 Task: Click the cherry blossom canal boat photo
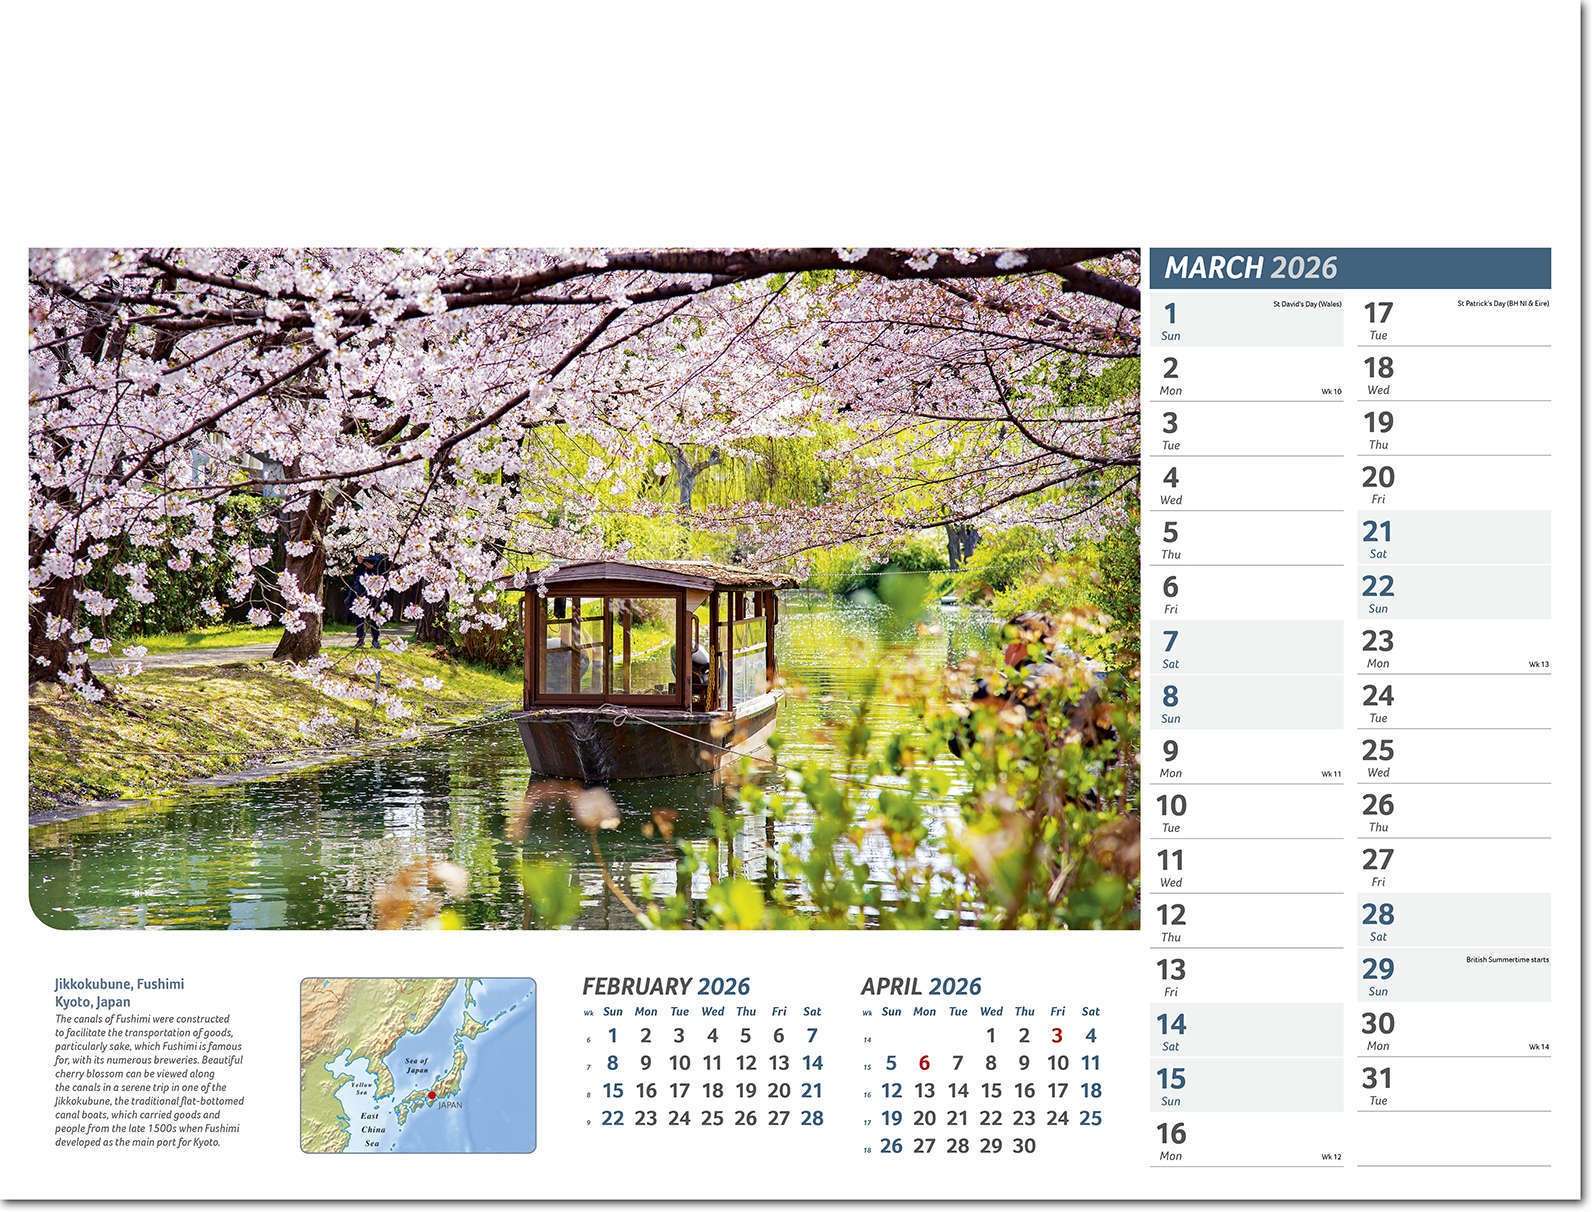tap(584, 588)
